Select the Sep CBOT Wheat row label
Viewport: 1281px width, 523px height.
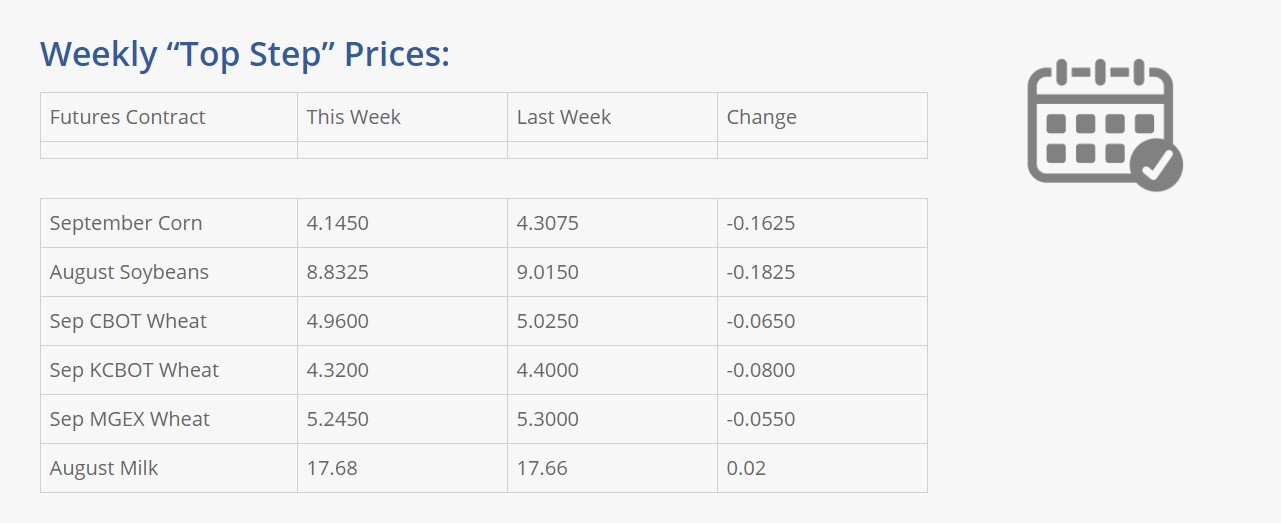point(128,321)
